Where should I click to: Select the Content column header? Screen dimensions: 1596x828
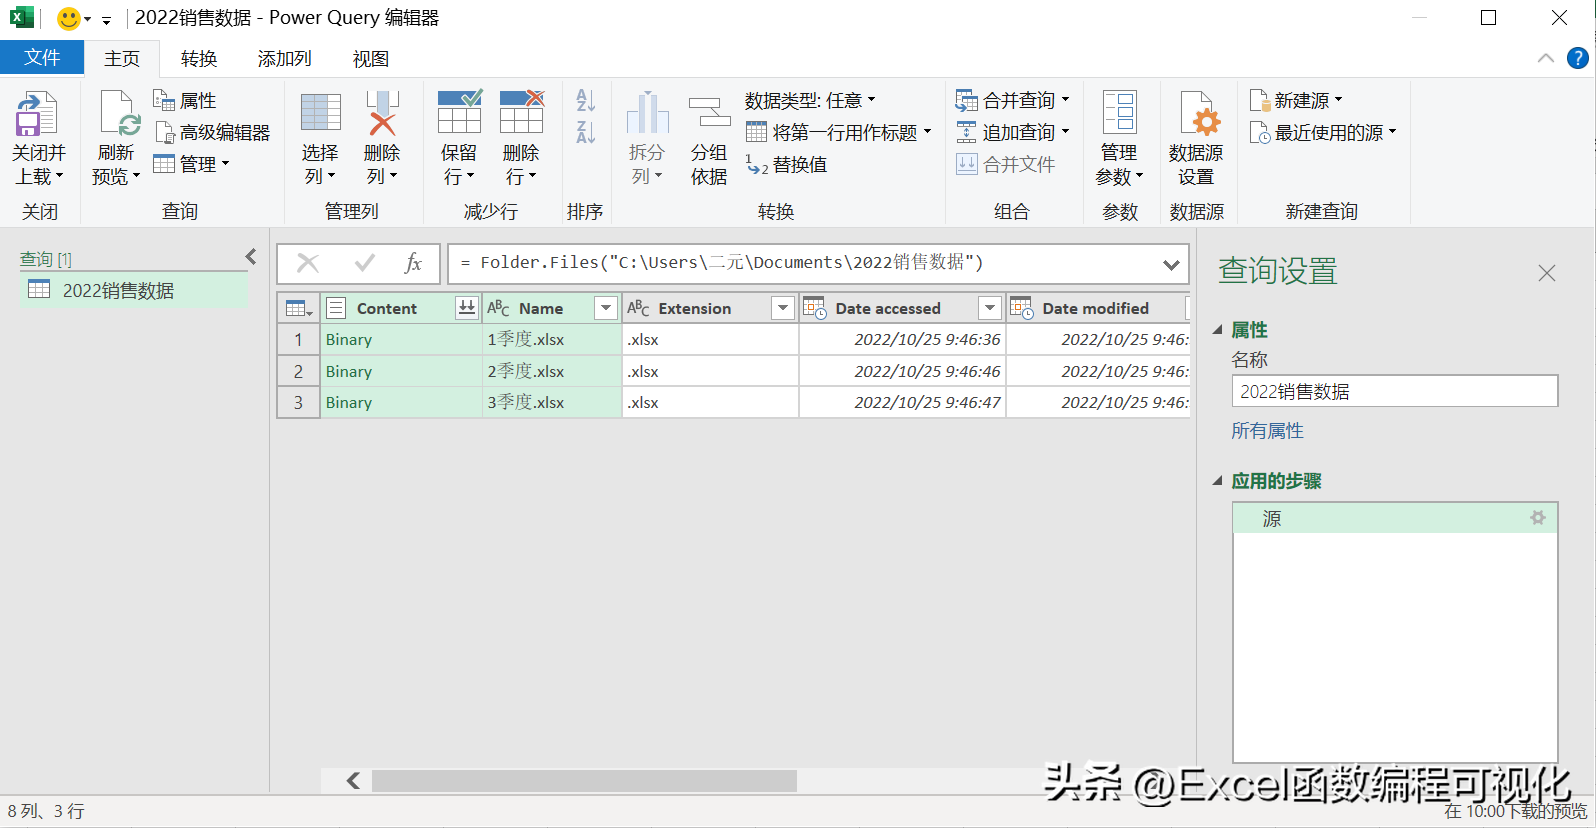400,308
